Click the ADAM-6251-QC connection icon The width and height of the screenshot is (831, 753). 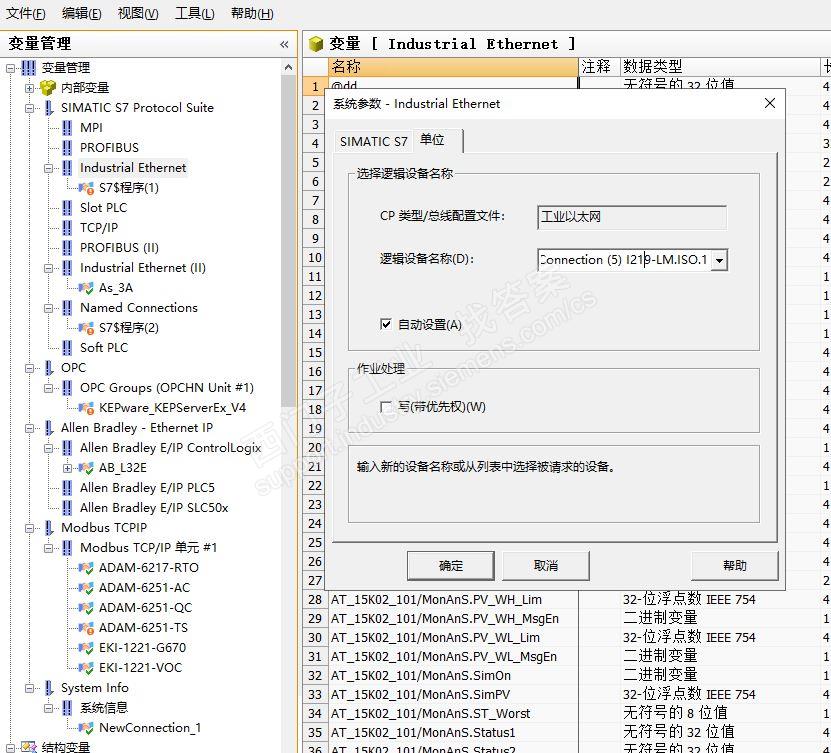pos(86,608)
